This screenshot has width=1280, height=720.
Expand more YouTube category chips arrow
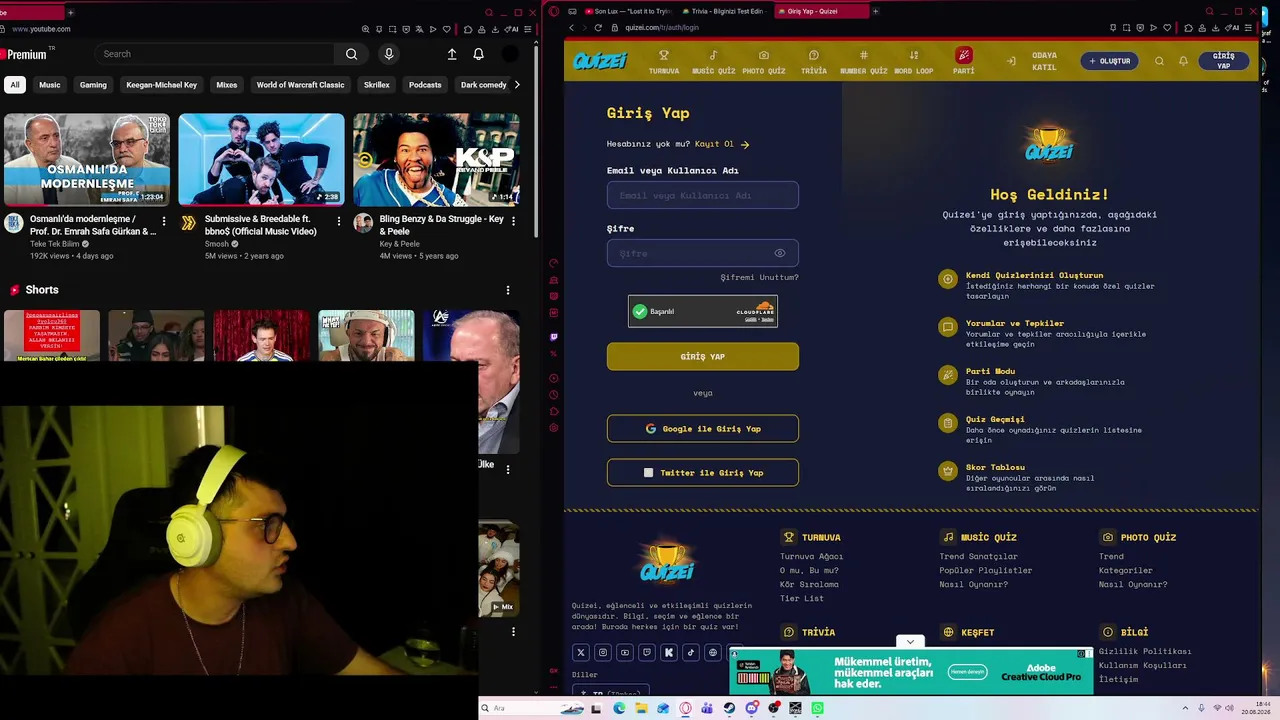coord(516,85)
